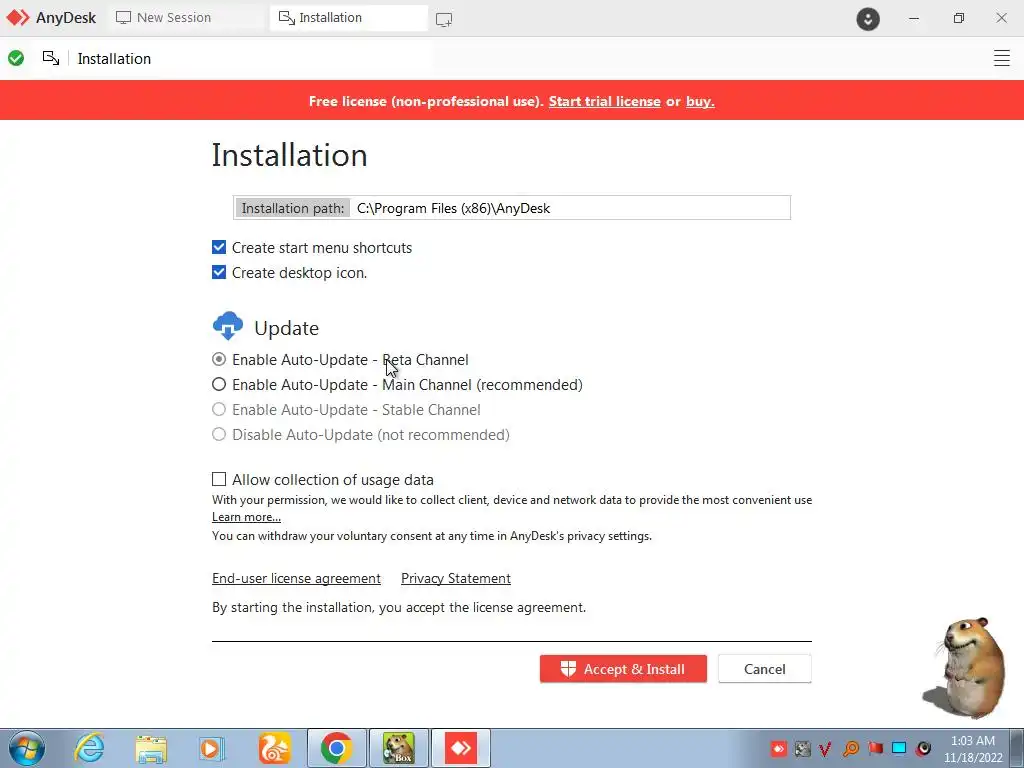Click the Show desktop strip
1024x768 pixels.
[x=1017, y=748]
